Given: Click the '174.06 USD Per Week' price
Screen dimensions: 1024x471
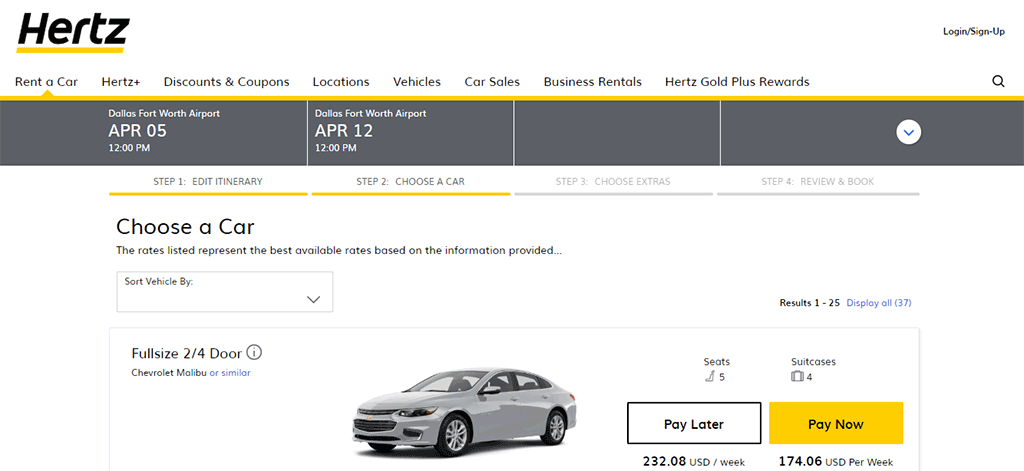Looking at the screenshot, I should click(836, 462).
